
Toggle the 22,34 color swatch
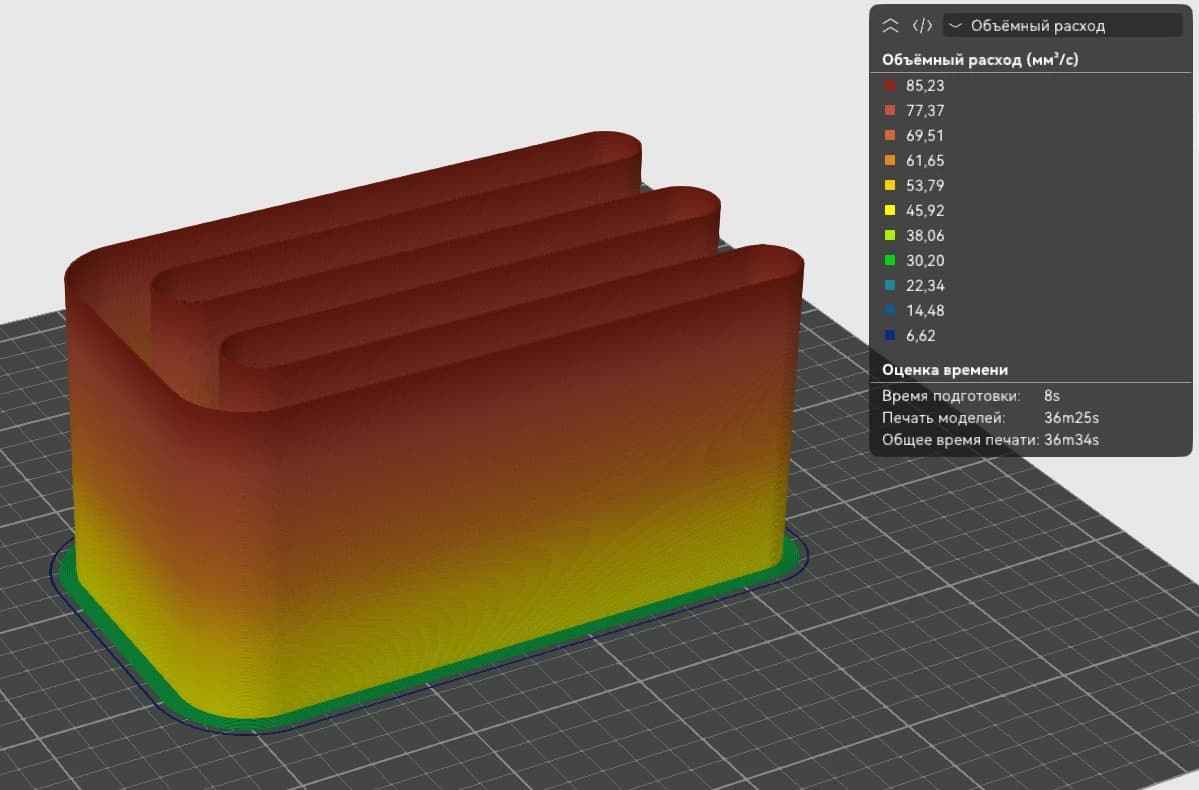890,285
